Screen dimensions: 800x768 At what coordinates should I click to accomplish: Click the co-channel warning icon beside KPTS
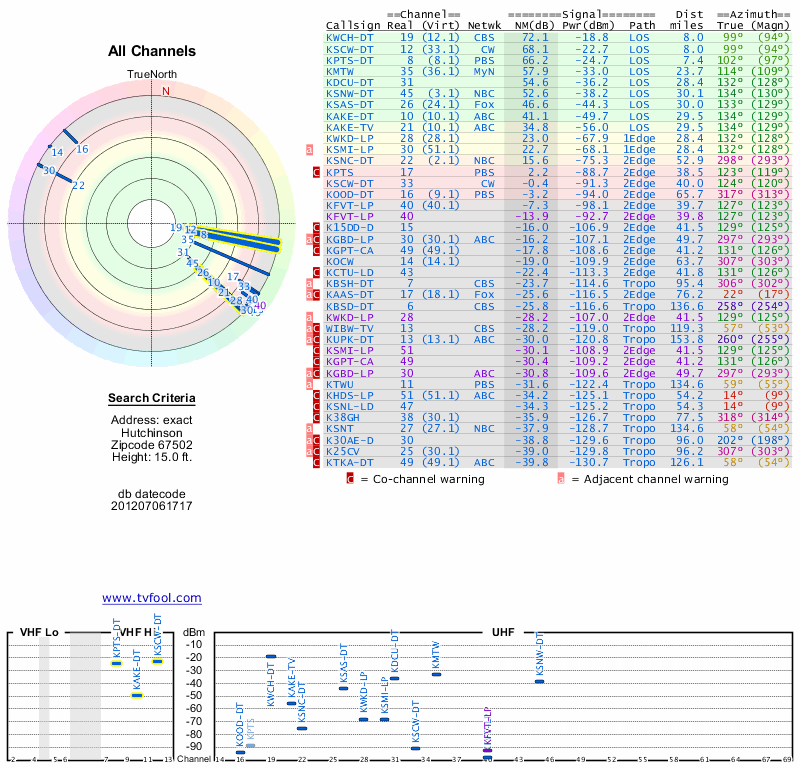pyautogui.click(x=317, y=173)
